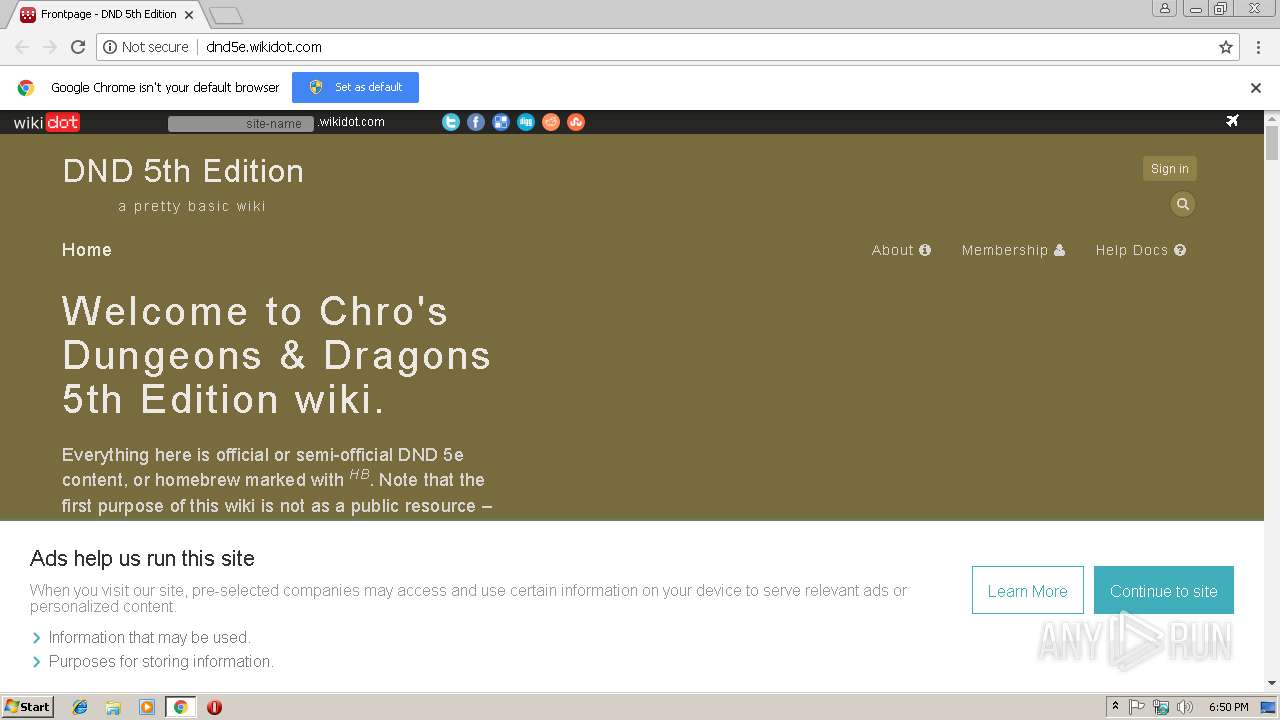
Task: Open Windows Media Player from taskbar
Action: (x=147, y=707)
